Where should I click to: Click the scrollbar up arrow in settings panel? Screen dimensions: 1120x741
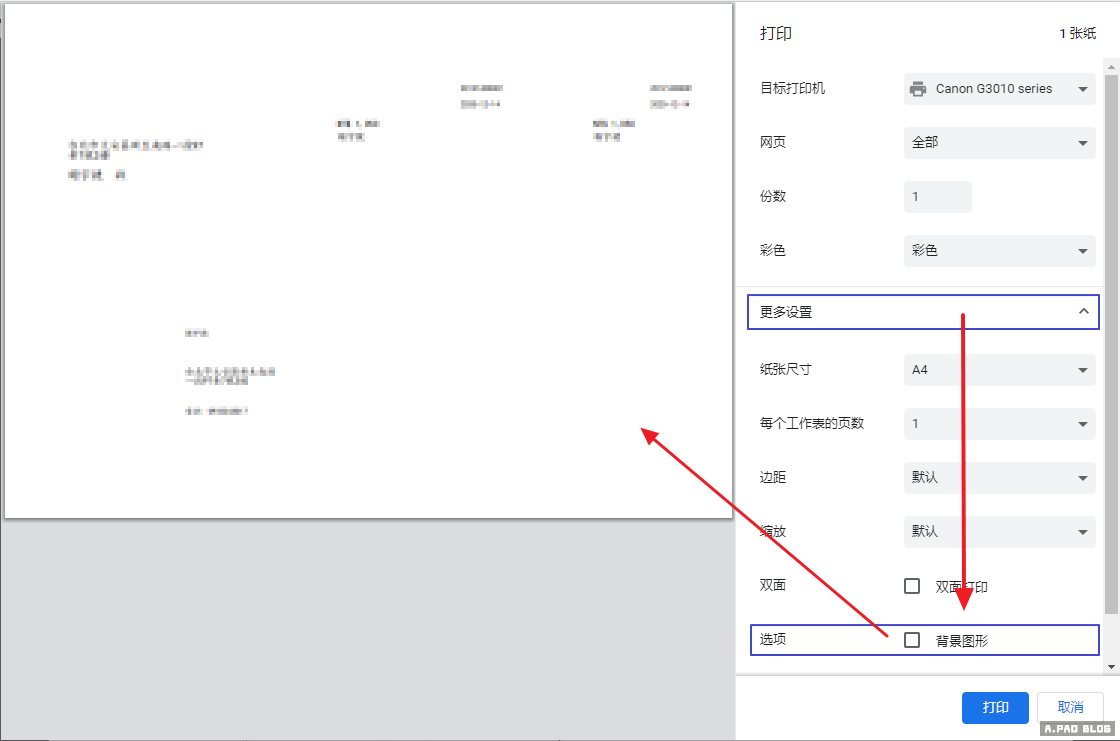click(x=1111, y=66)
